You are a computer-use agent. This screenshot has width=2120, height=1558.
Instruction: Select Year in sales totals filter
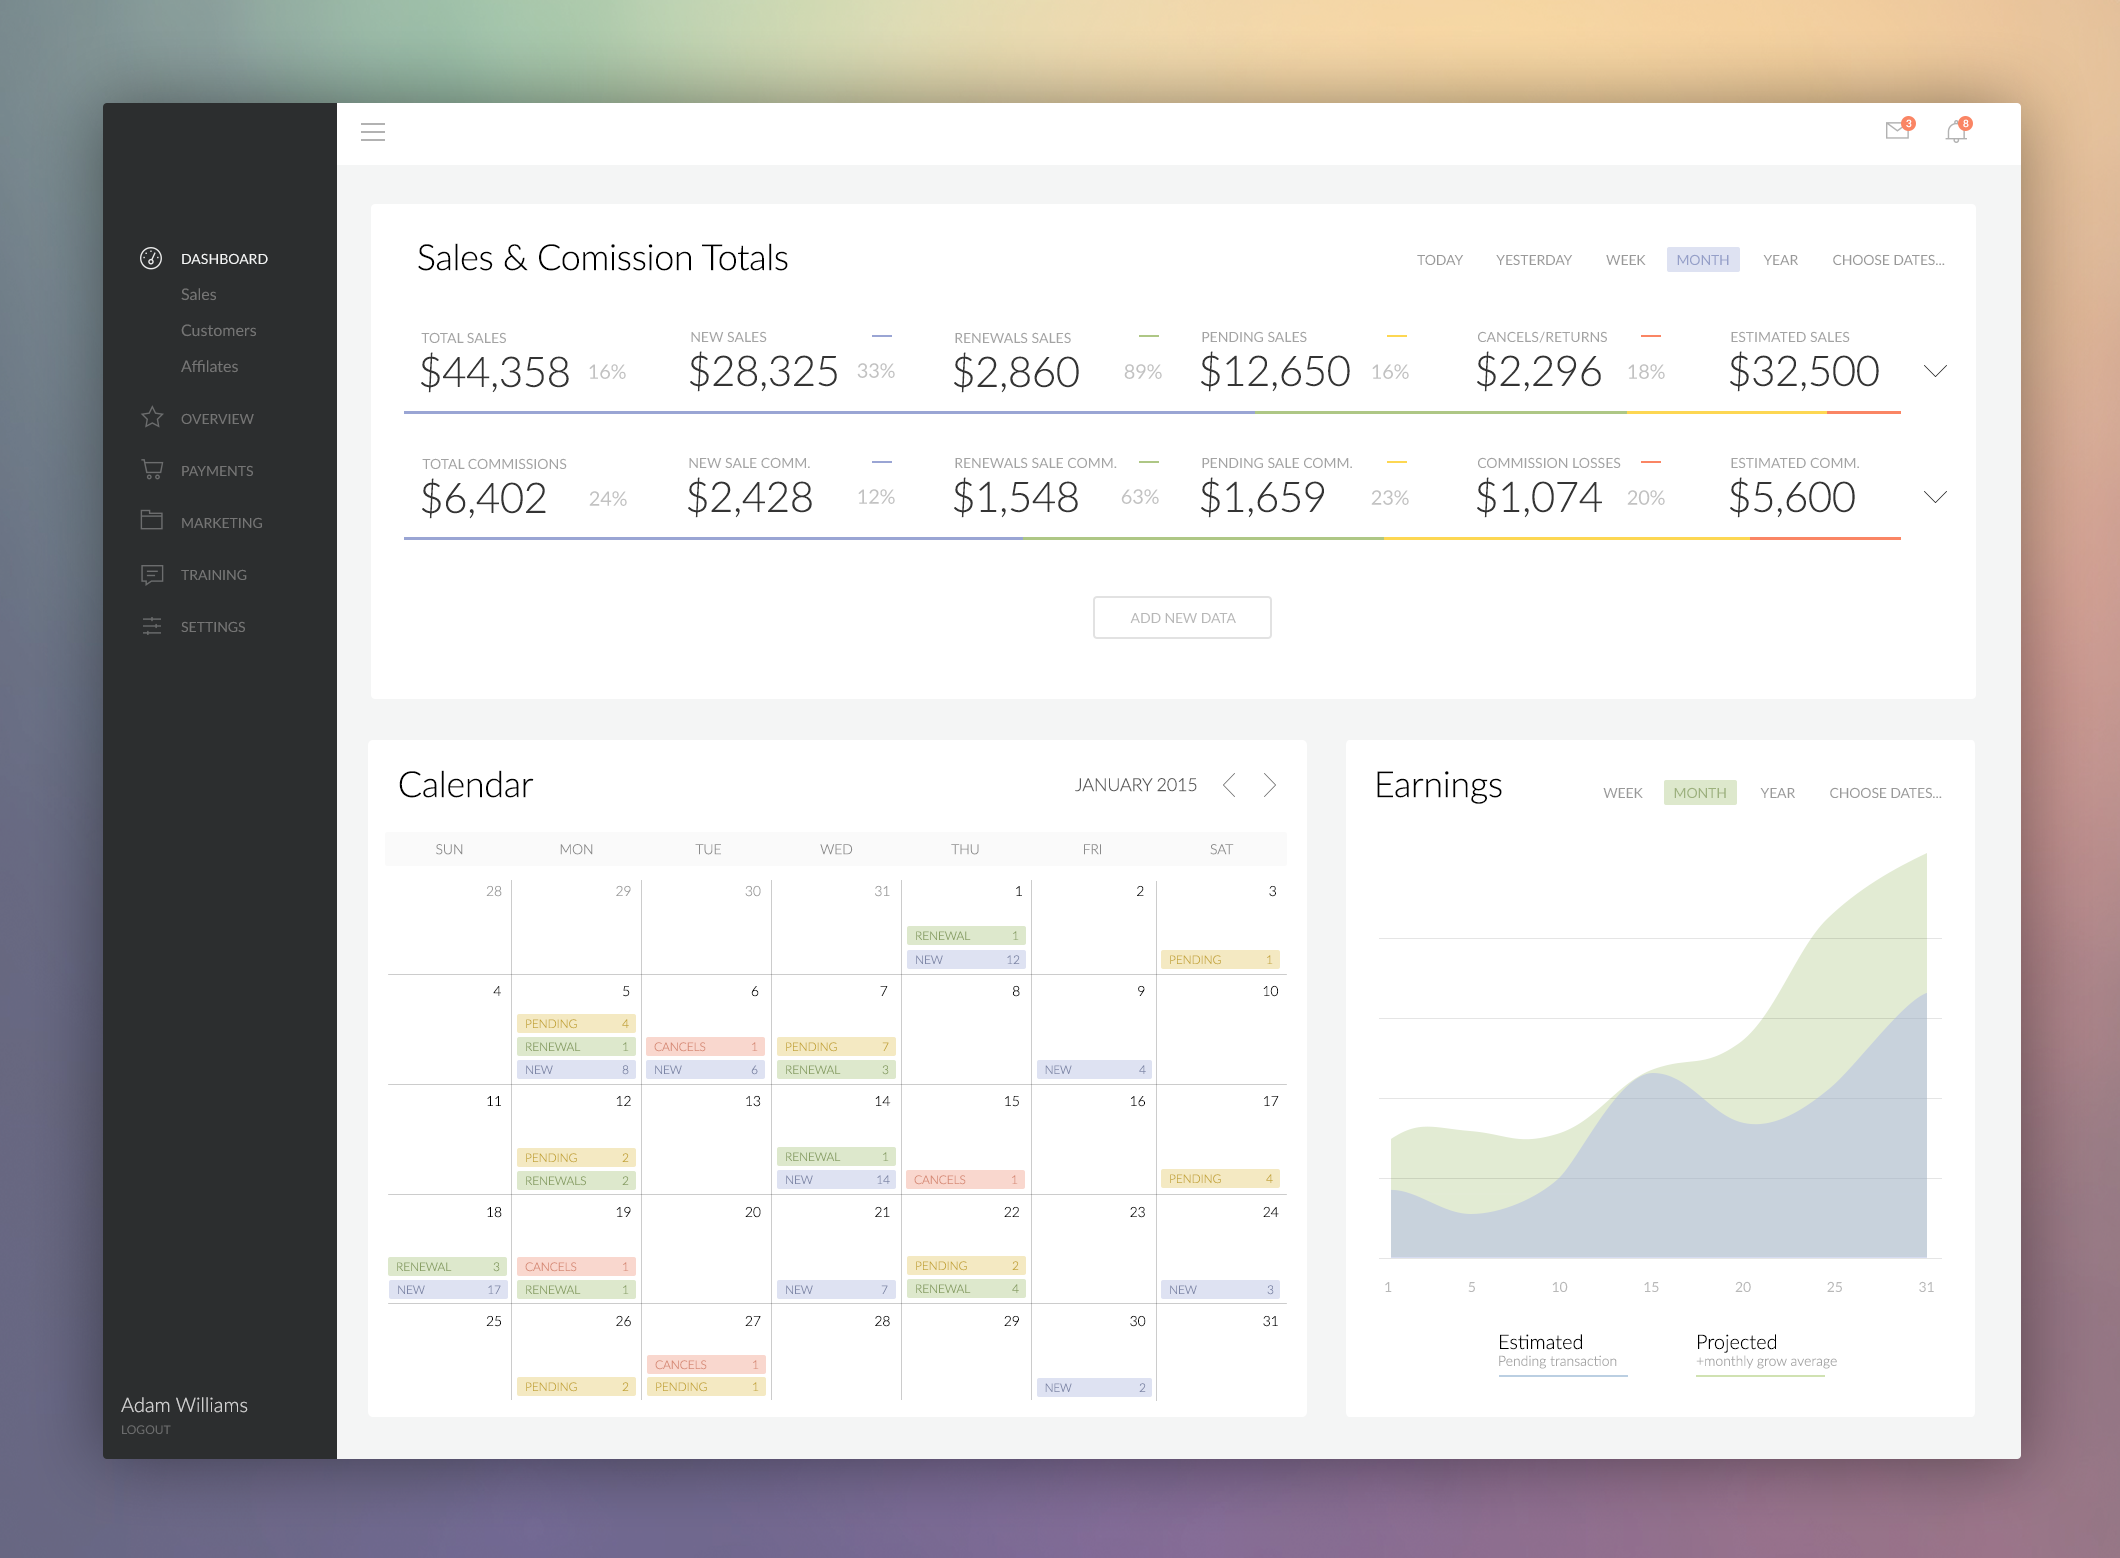pos(1780,260)
